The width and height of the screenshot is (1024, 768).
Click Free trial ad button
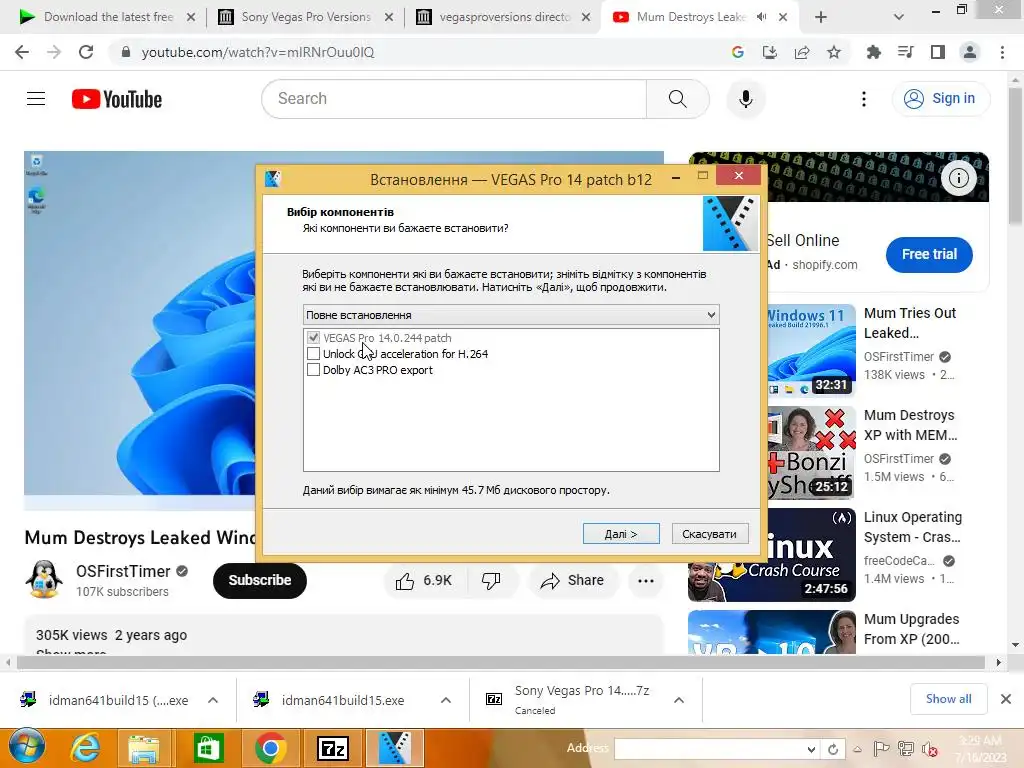pos(929,254)
